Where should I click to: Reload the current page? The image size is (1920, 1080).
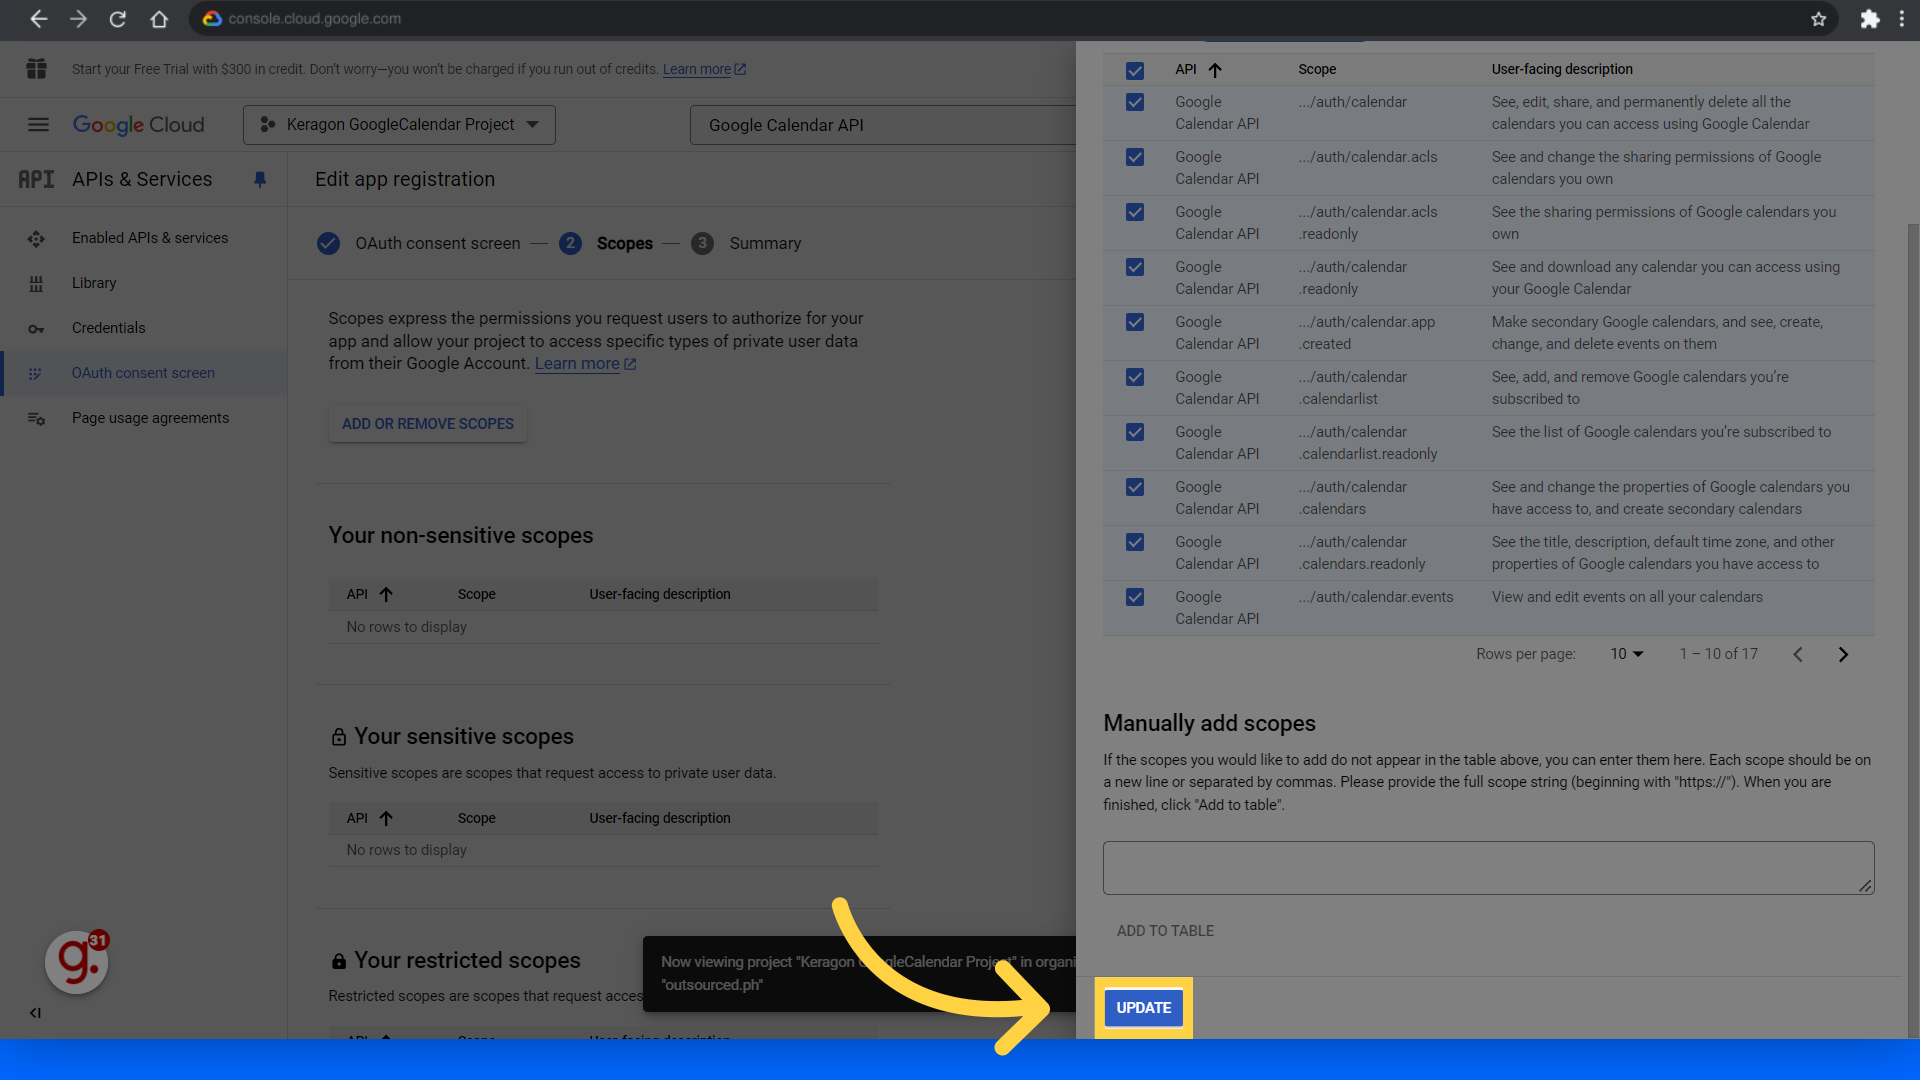pyautogui.click(x=118, y=19)
